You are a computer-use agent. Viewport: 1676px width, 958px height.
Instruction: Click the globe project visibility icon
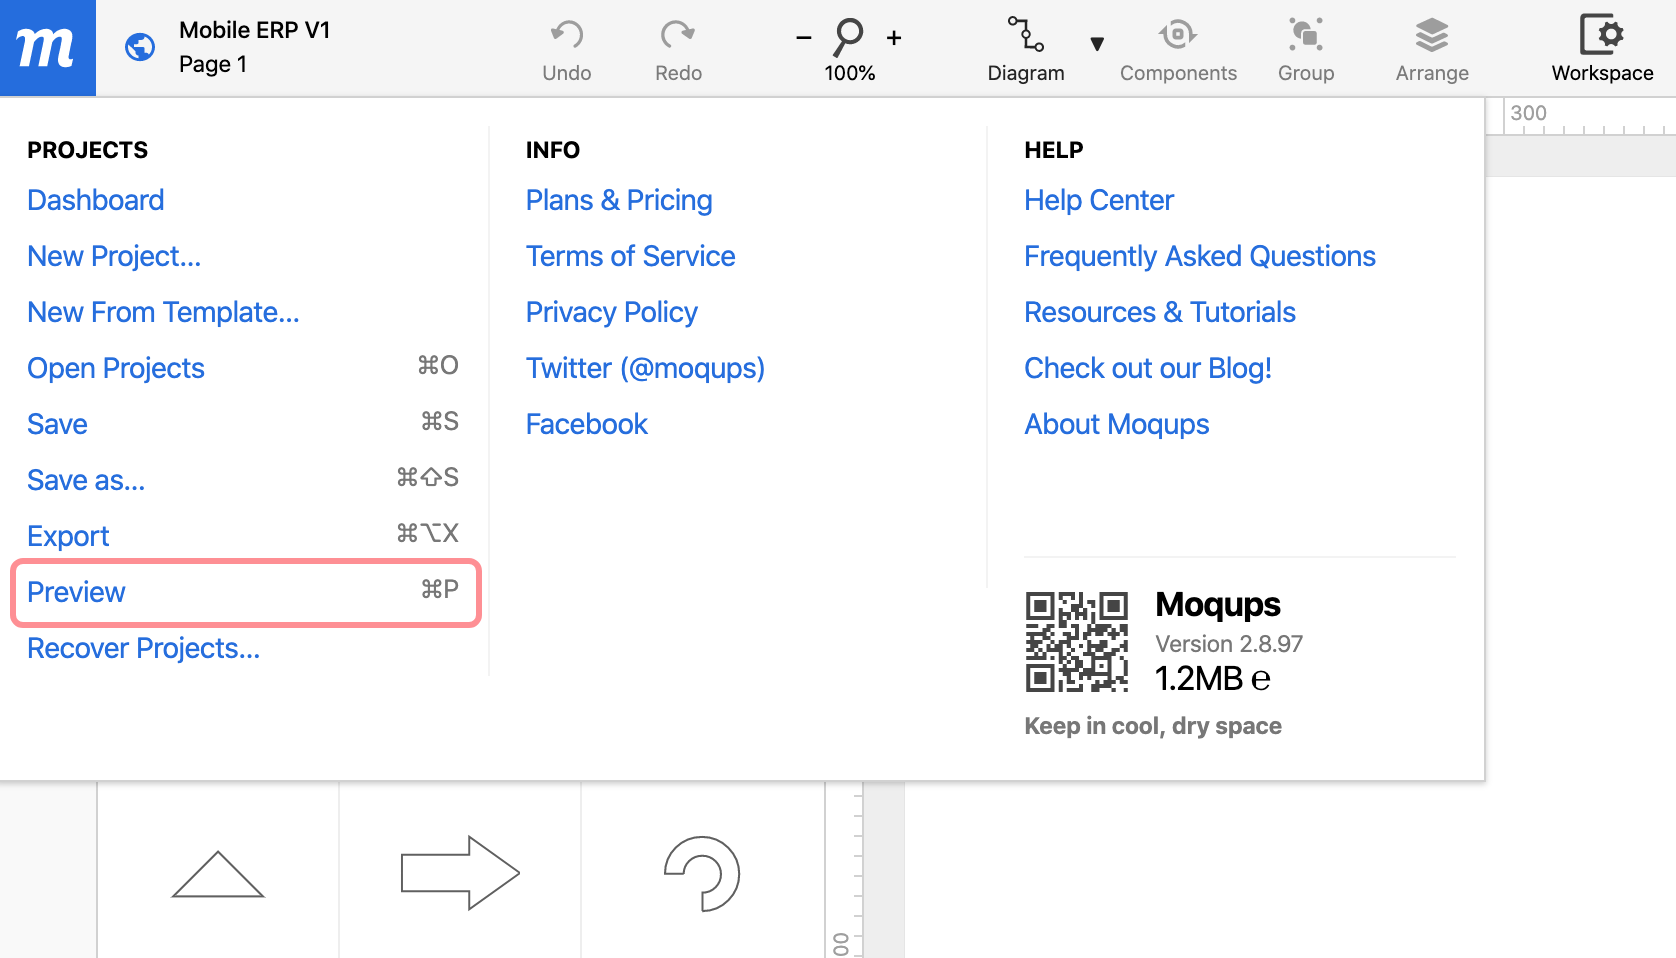coord(140,47)
